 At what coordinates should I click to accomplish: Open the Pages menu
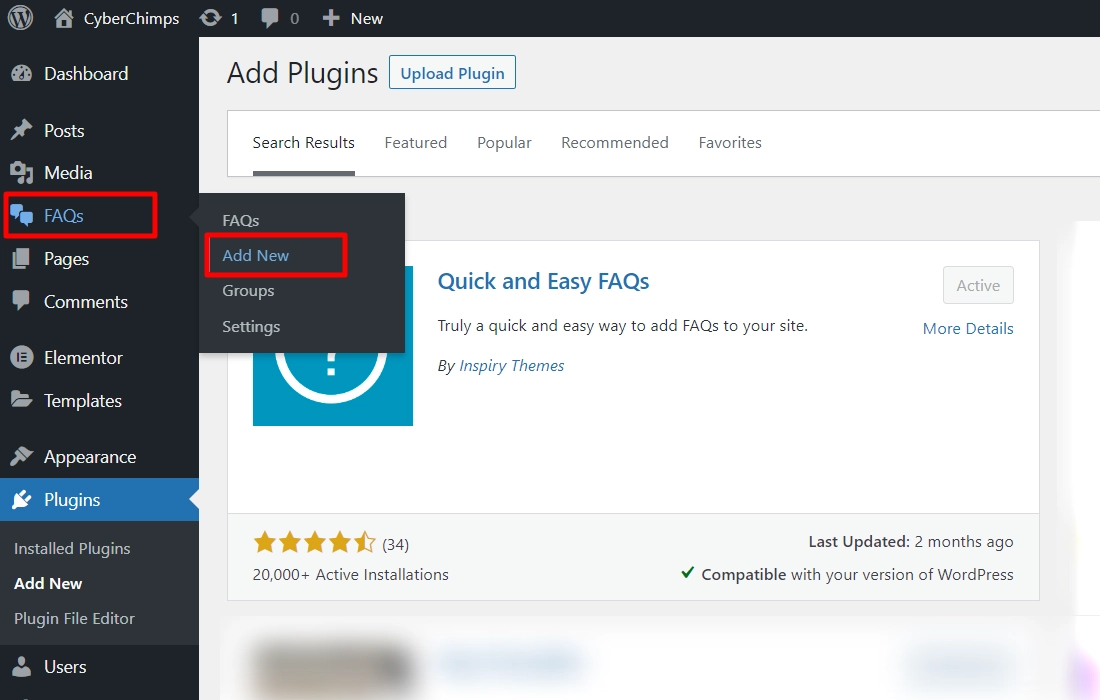coord(100,259)
